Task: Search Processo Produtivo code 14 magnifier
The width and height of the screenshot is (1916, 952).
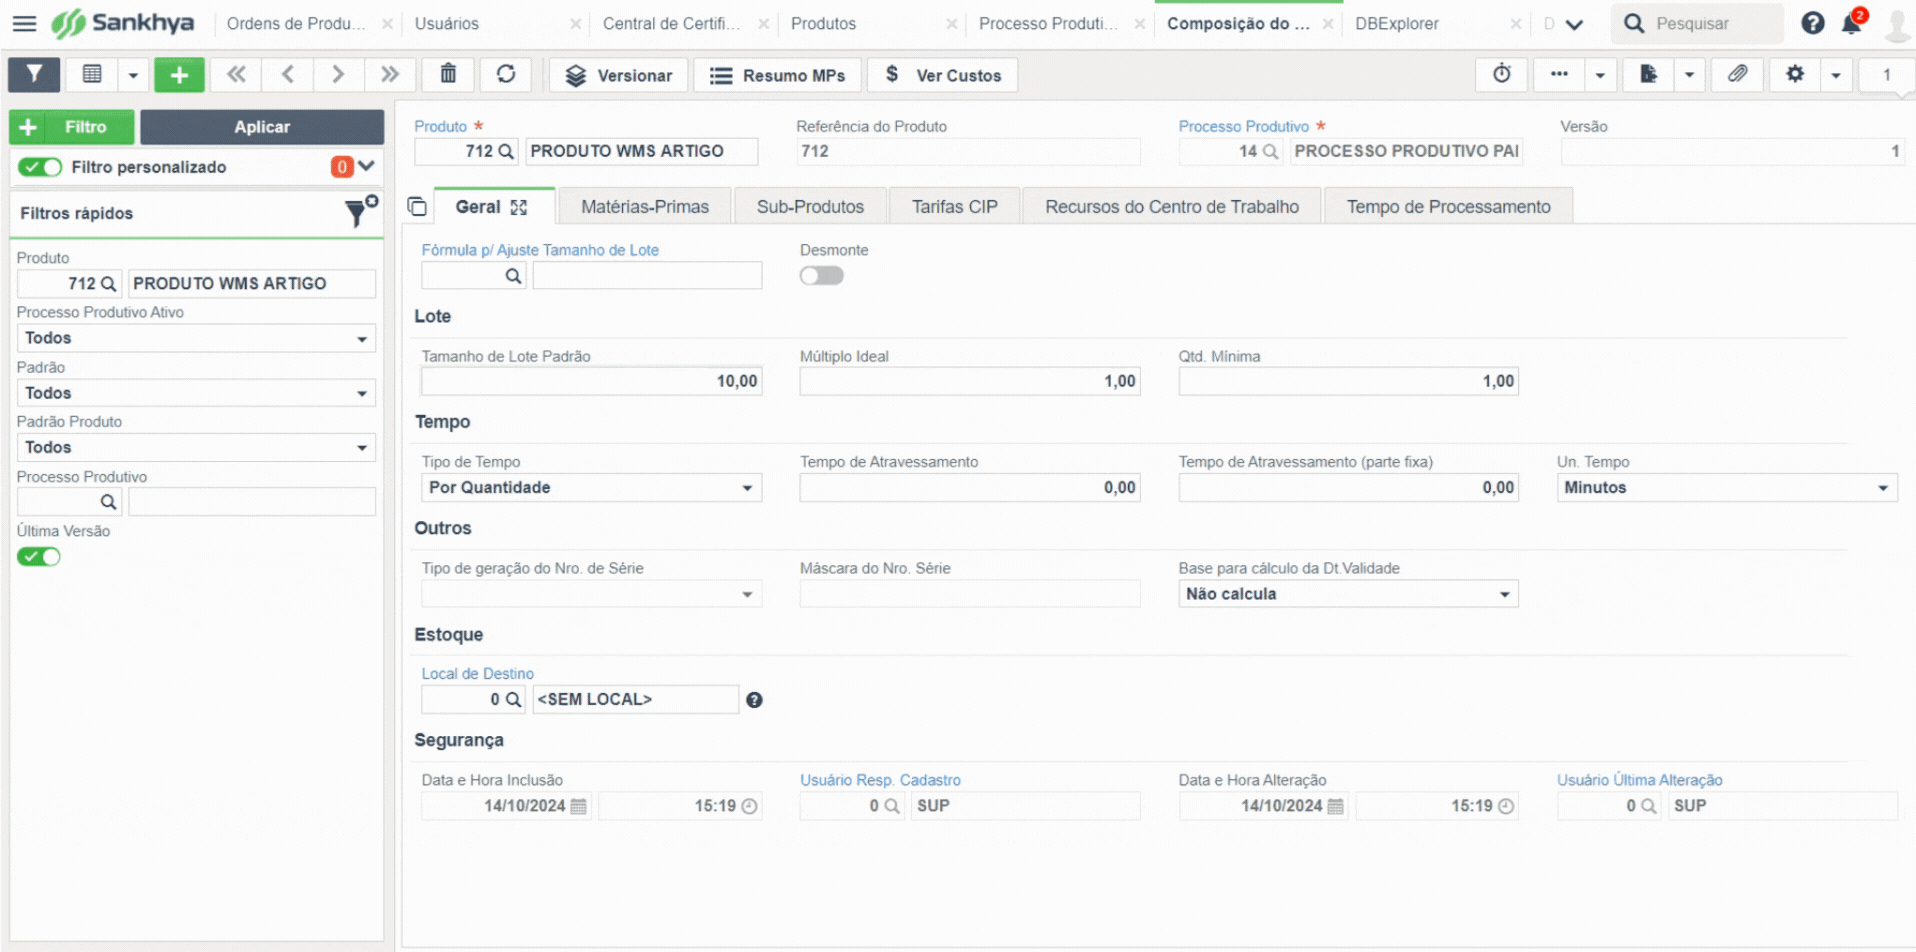Action: click(1270, 151)
